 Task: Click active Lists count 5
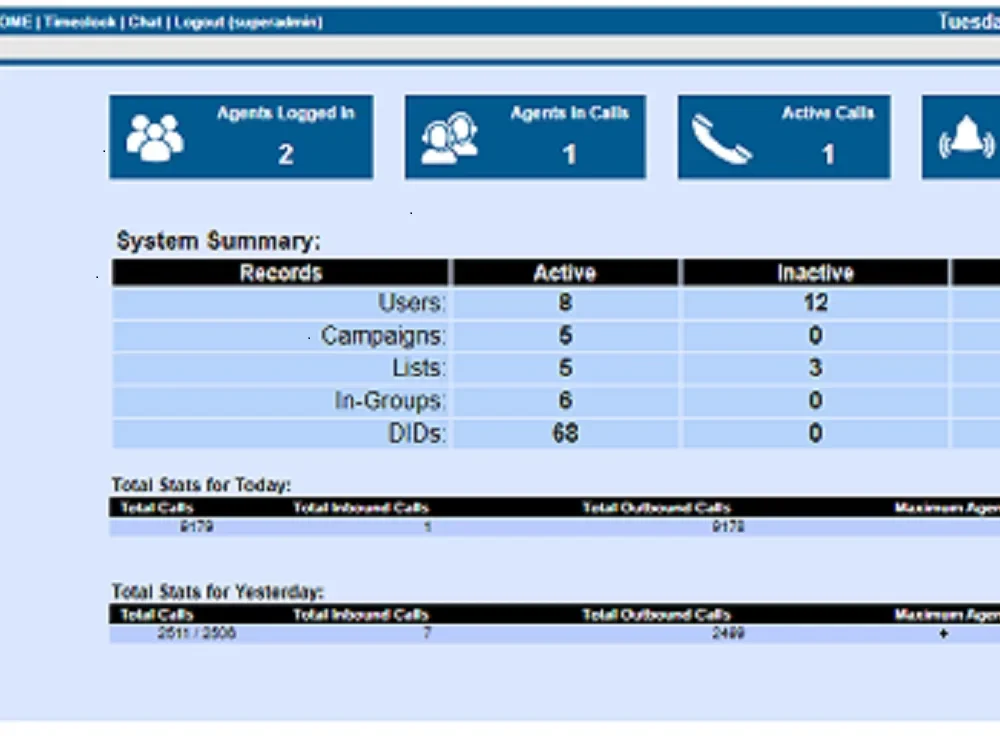coord(565,368)
